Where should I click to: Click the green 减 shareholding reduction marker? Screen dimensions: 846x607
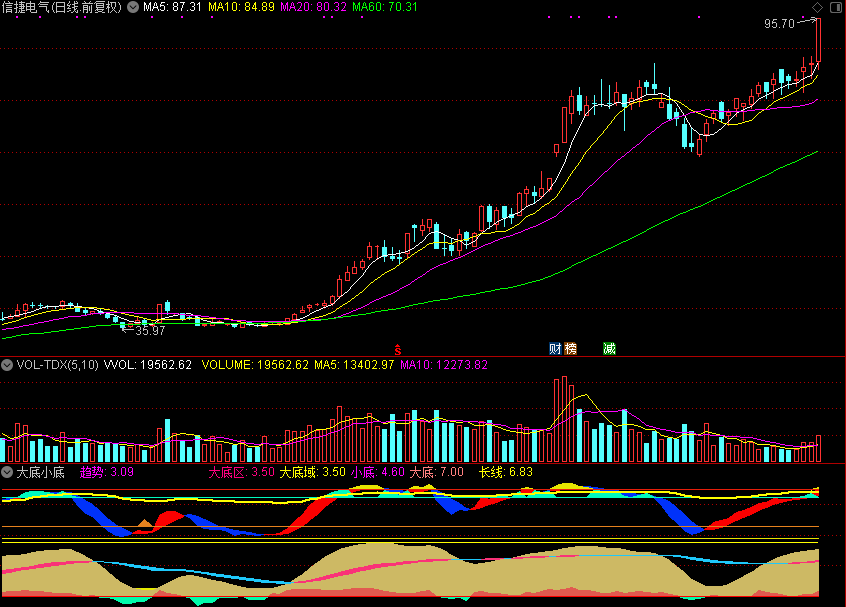pyautogui.click(x=609, y=348)
